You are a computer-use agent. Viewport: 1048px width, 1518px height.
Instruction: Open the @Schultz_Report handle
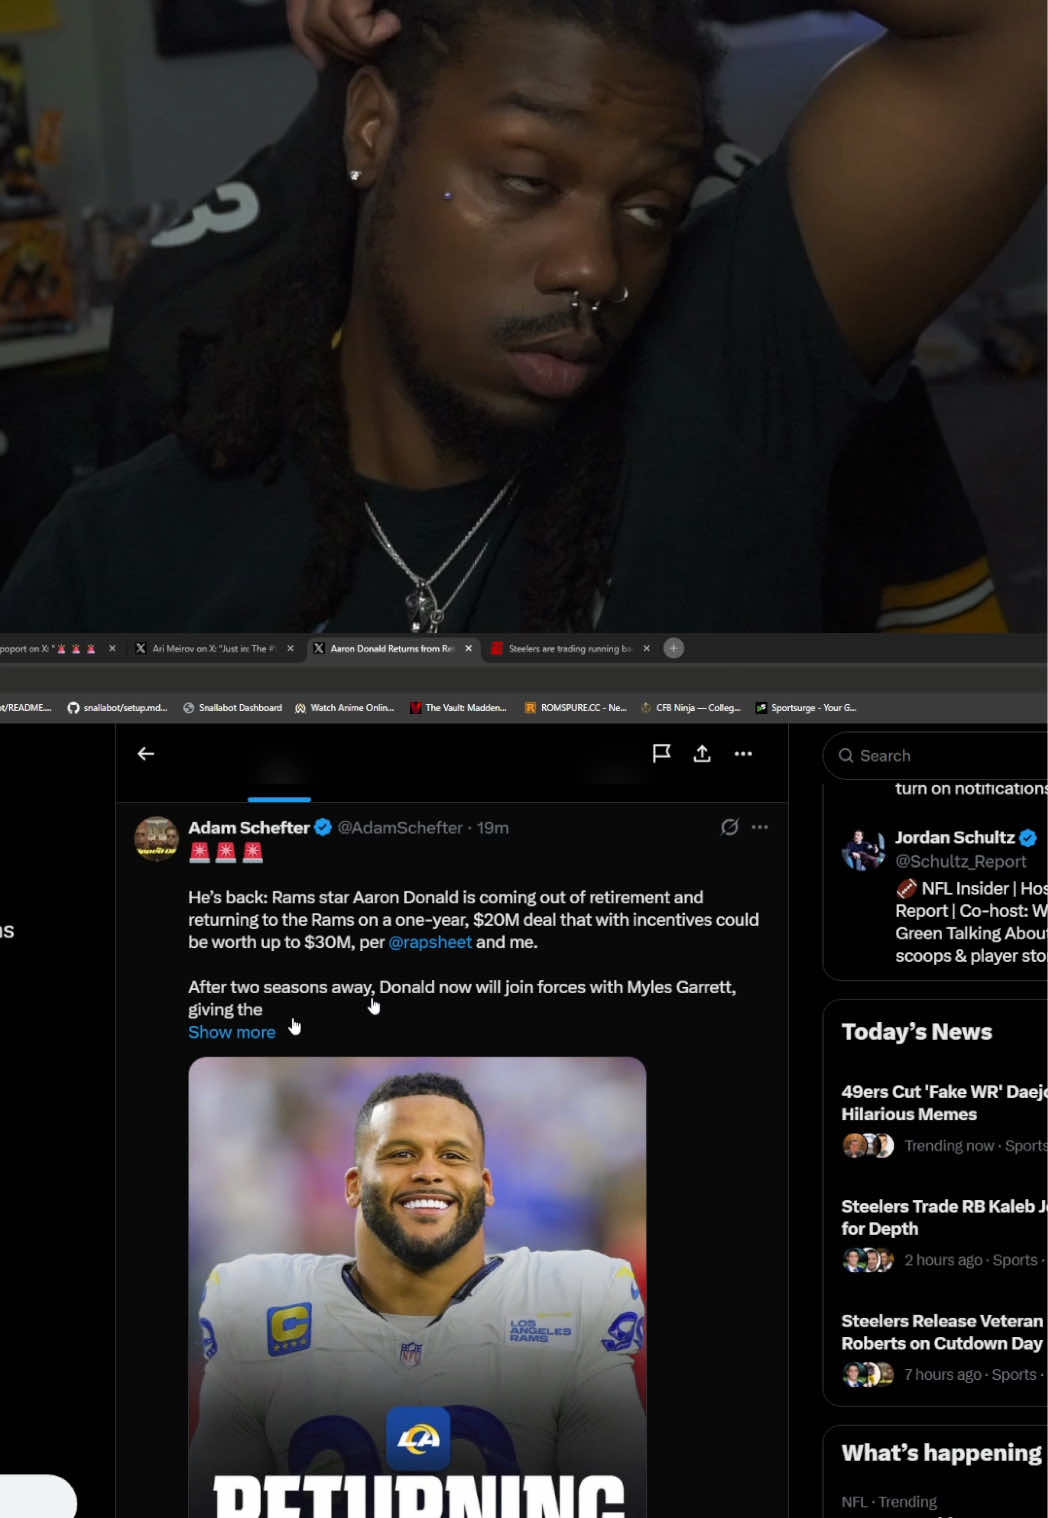[961, 861]
